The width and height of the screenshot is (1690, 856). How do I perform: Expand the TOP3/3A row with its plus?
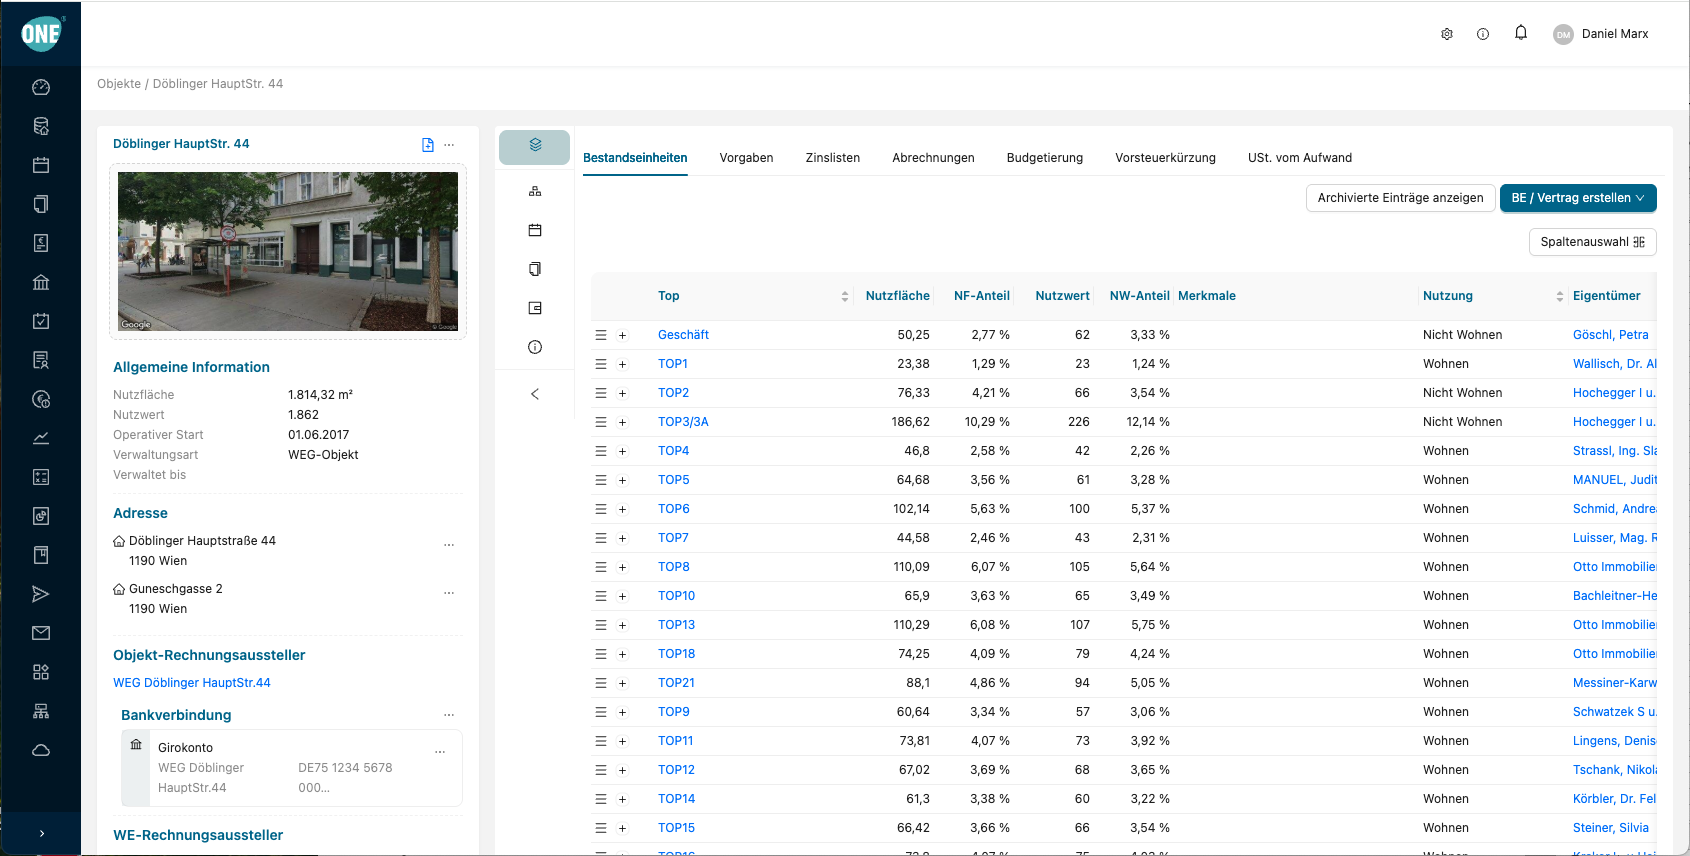point(622,422)
